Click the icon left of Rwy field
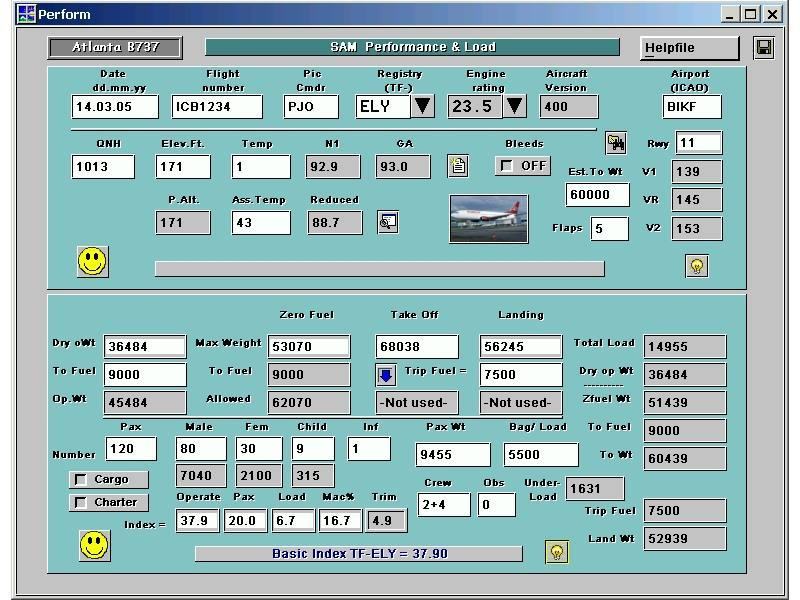The width and height of the screenshot is (800, 600). pos(616,143)
